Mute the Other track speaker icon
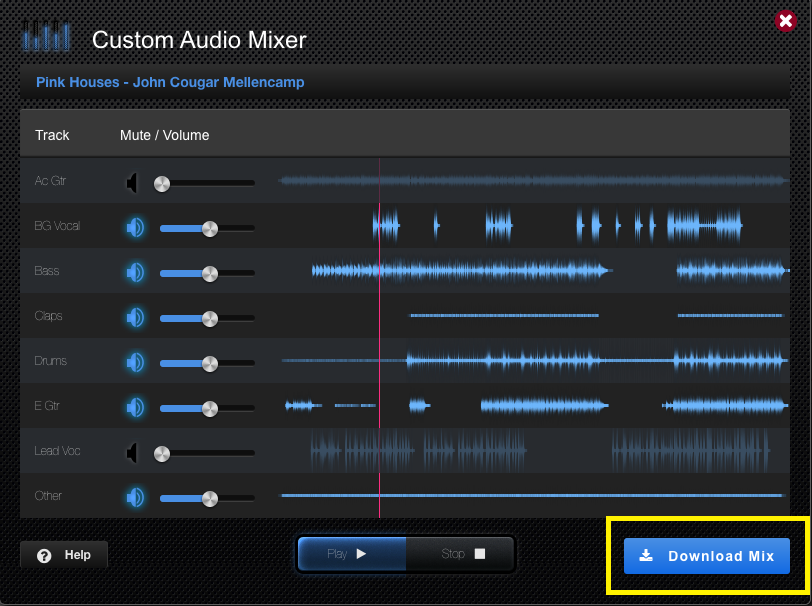 point(135,498)
